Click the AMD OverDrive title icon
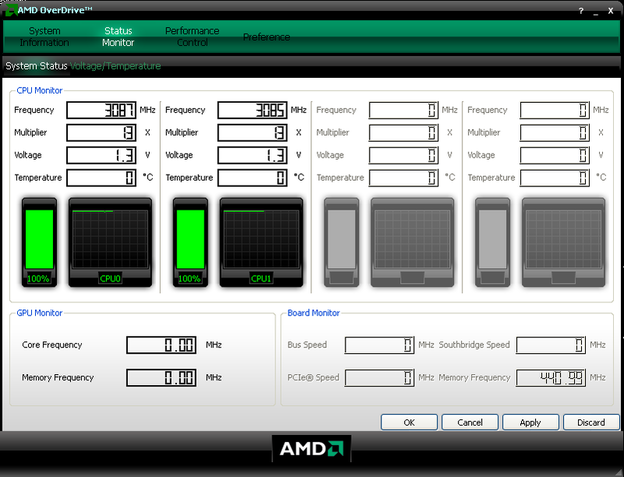 click(10, 10)
